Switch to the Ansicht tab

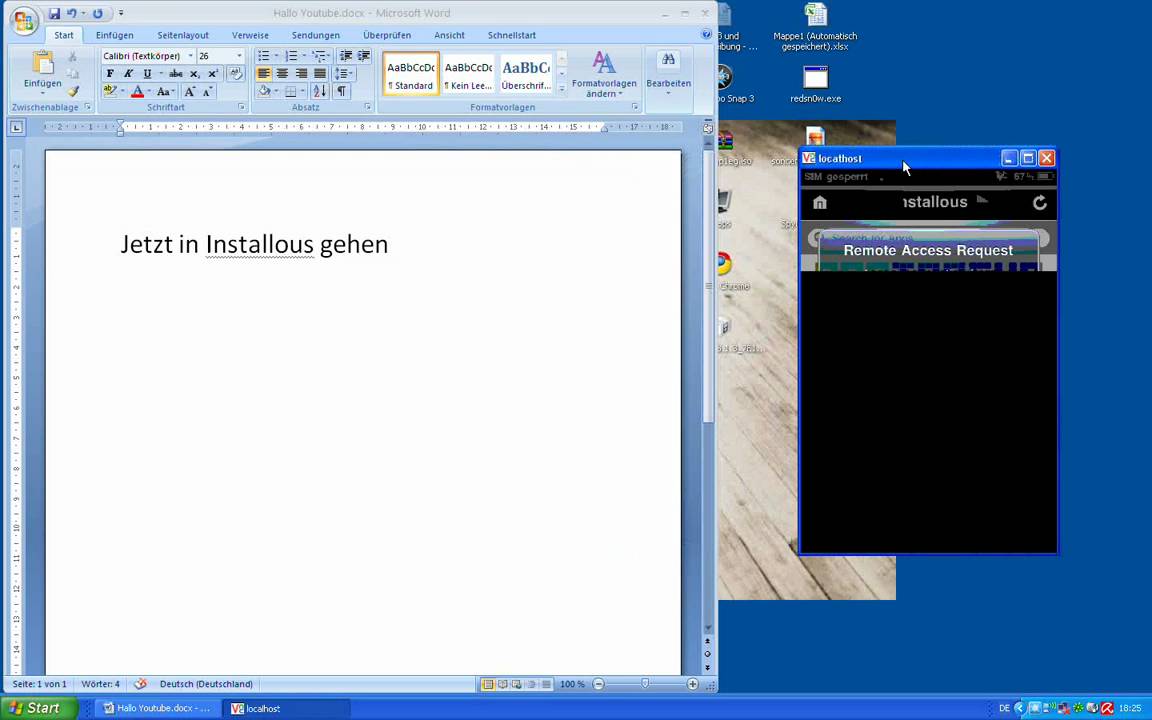pyautogui.click(x=450, y=35)
